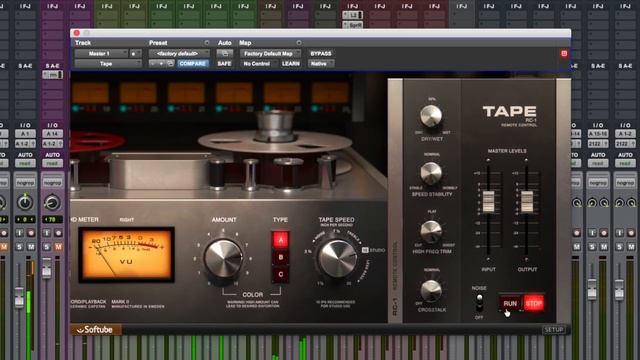Click the Softube logo
The width and height of the screenshot is (640, 360).
point(95,330)
